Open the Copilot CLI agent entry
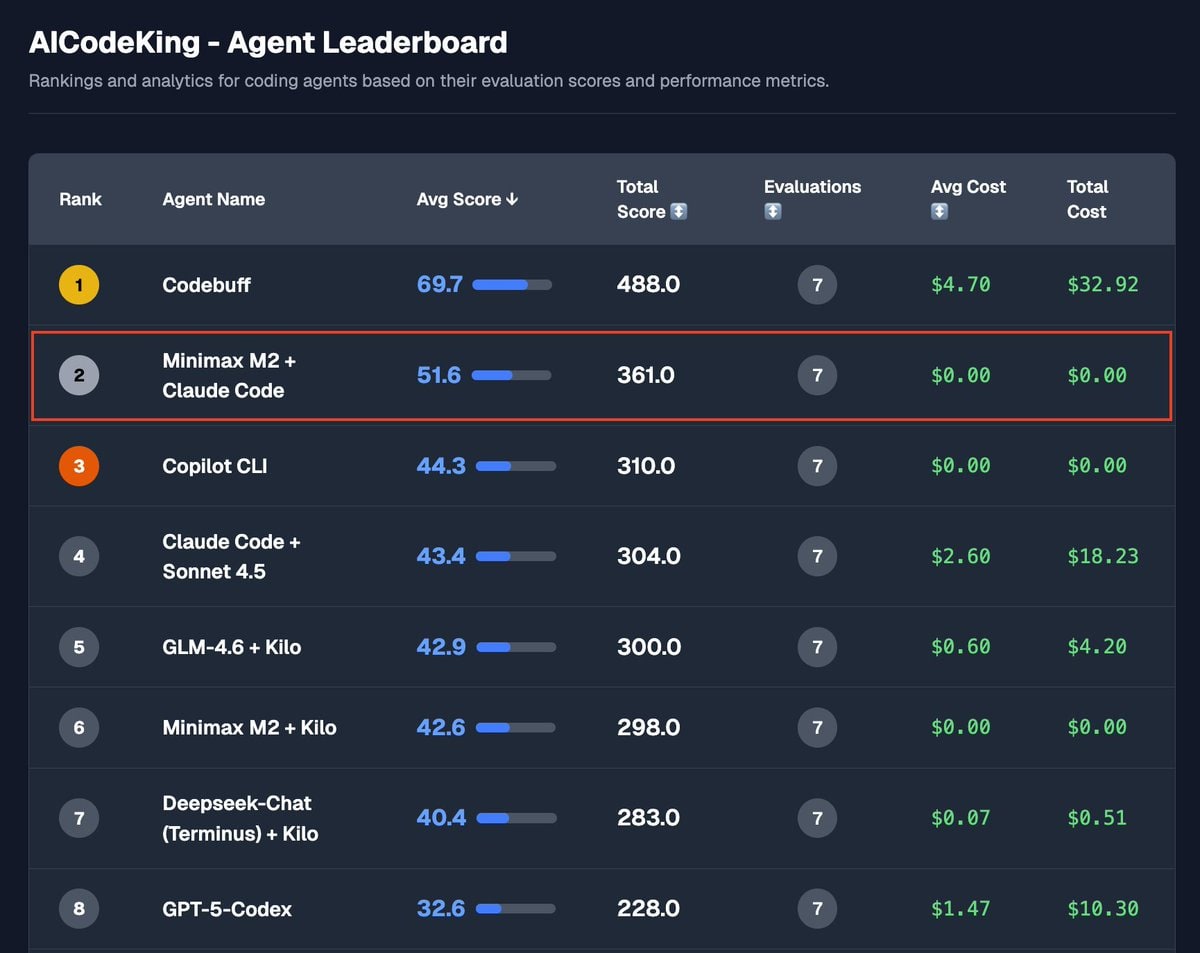This screenshot has height=953, width=1200. coord(214,466)
